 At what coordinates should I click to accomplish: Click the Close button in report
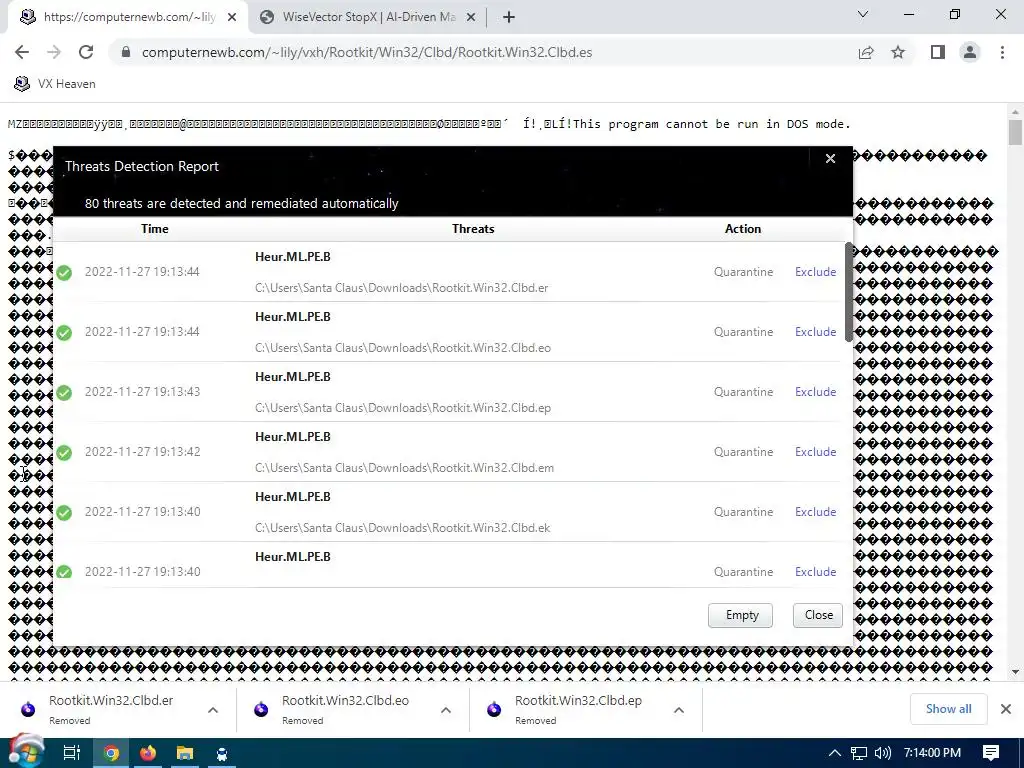point(818,615)
